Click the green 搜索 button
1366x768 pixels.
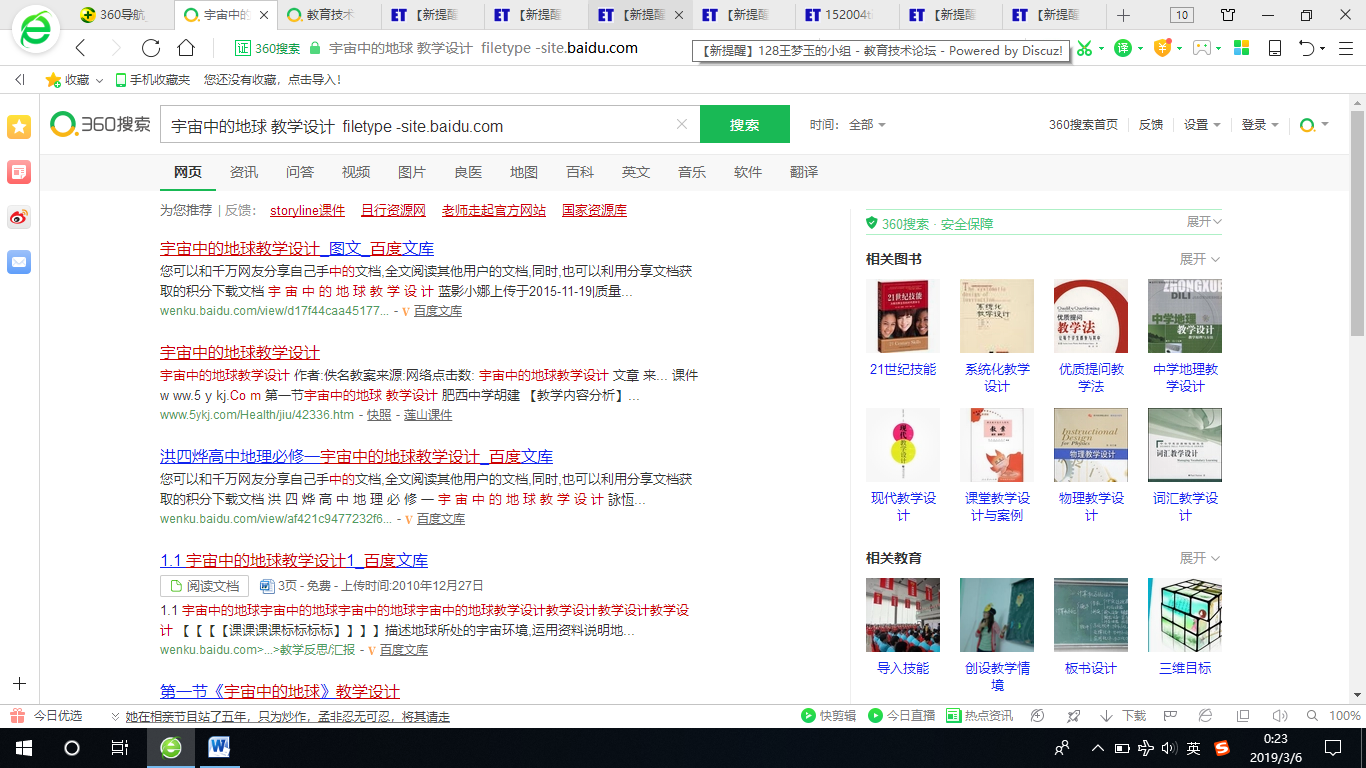(x=745, y=125)
